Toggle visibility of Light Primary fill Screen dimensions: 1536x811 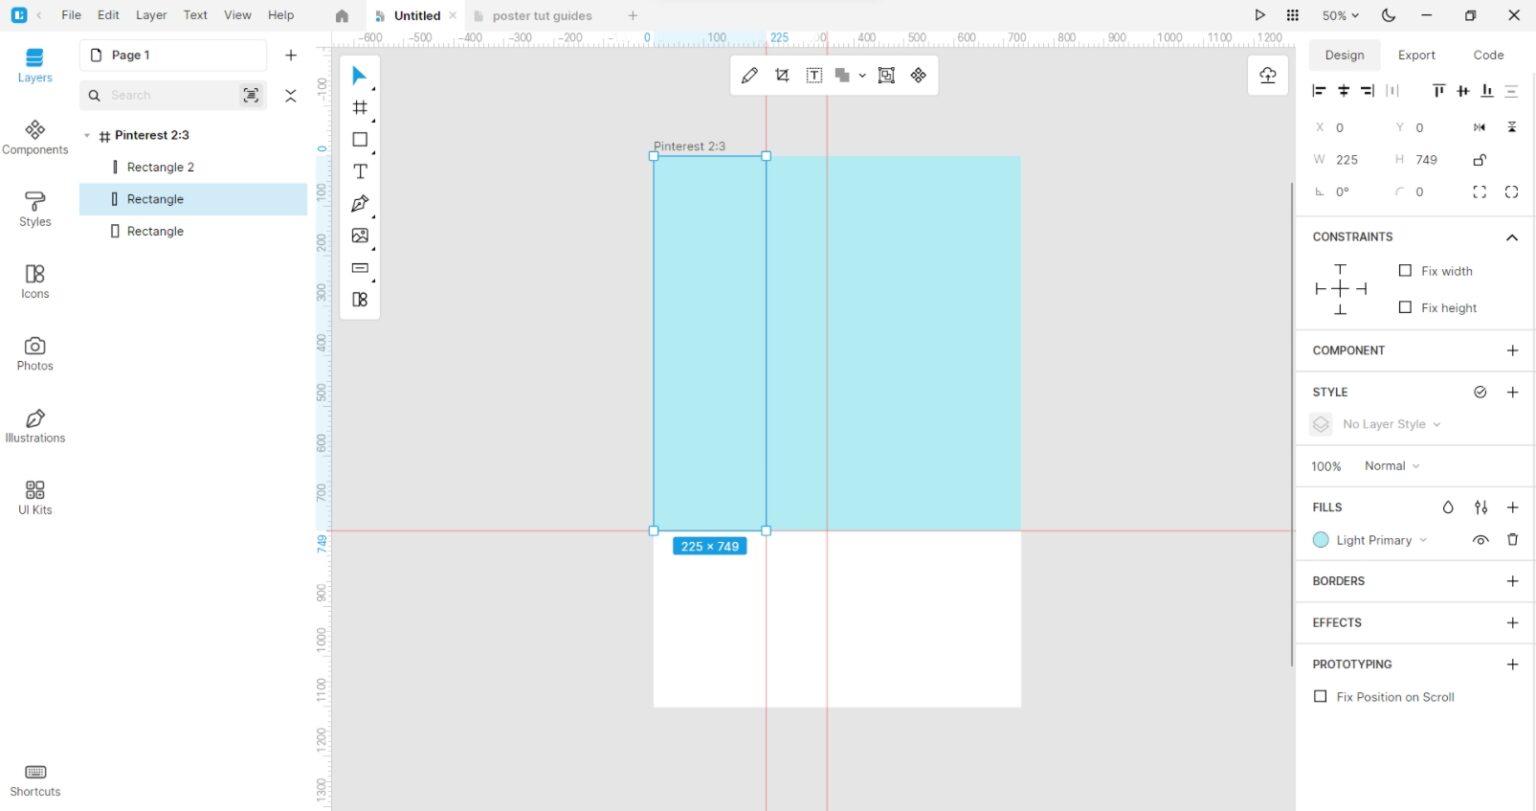click(1481, 540)
